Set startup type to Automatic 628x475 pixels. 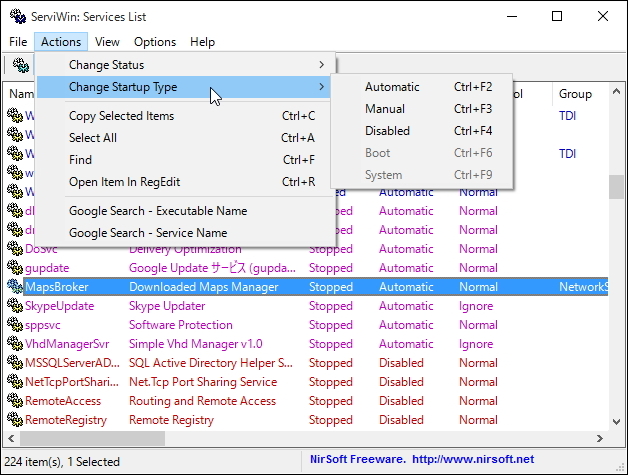point(422,87)
